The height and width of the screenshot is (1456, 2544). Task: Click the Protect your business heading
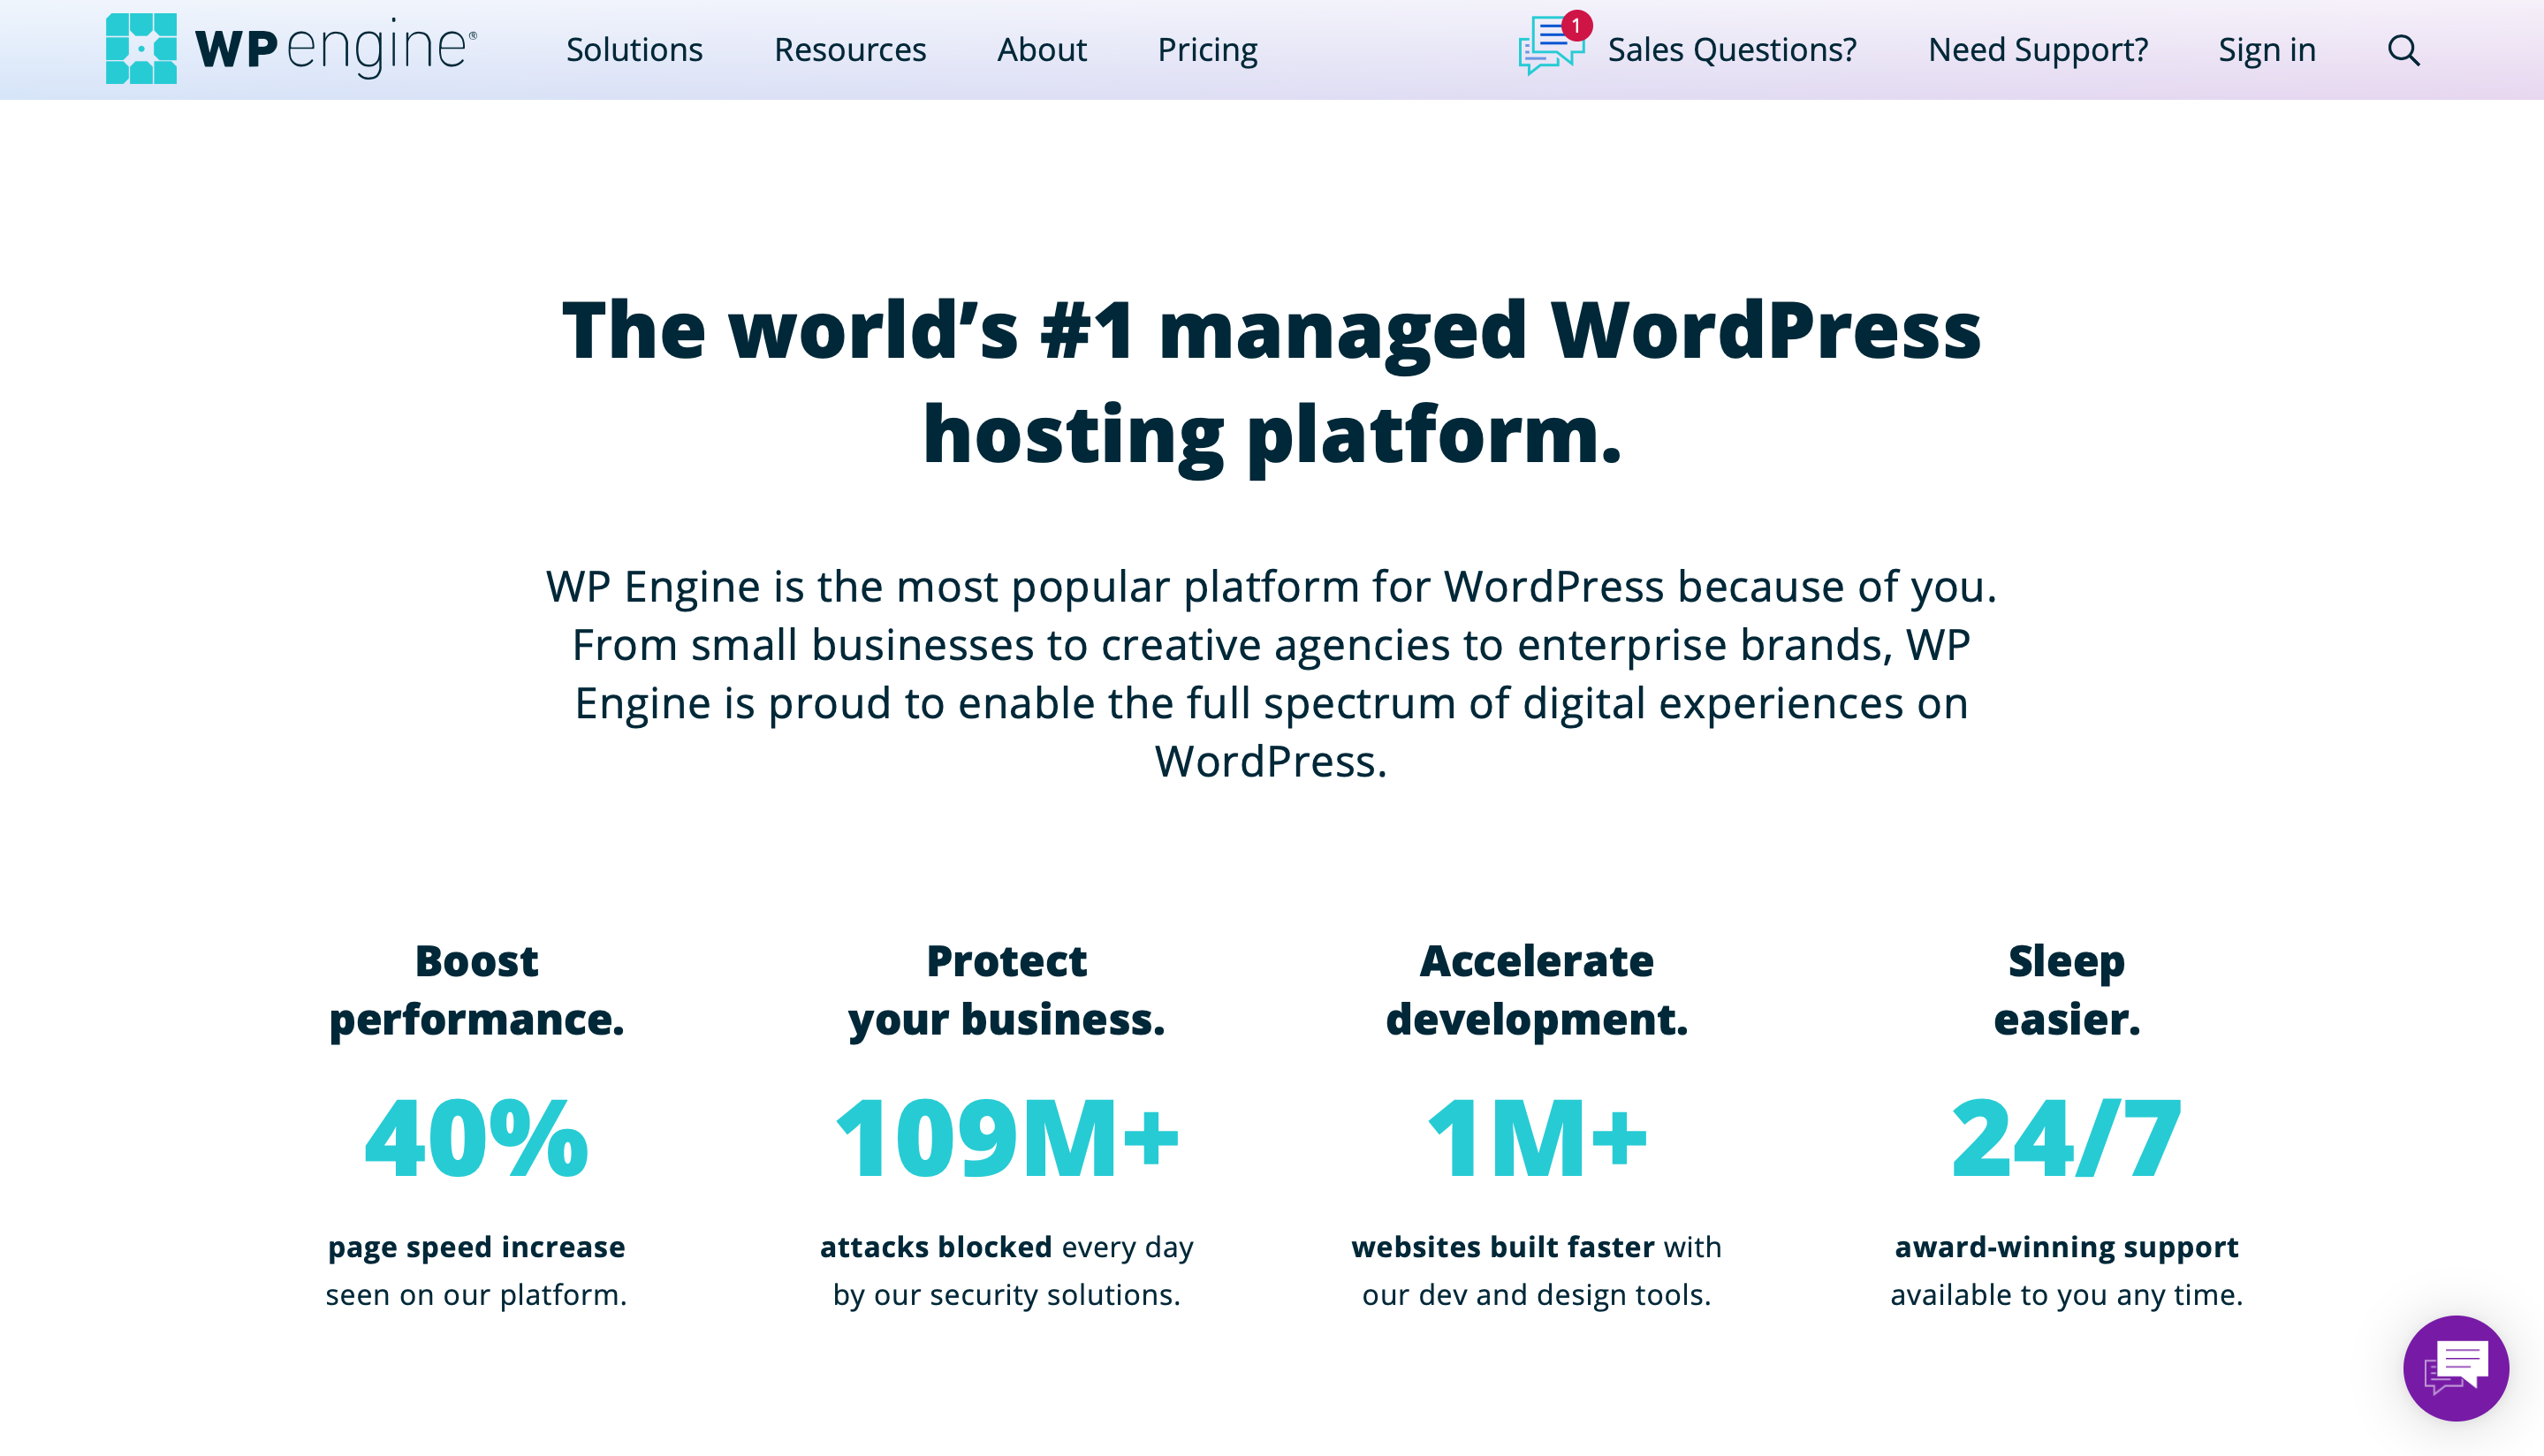[1006, 990]
